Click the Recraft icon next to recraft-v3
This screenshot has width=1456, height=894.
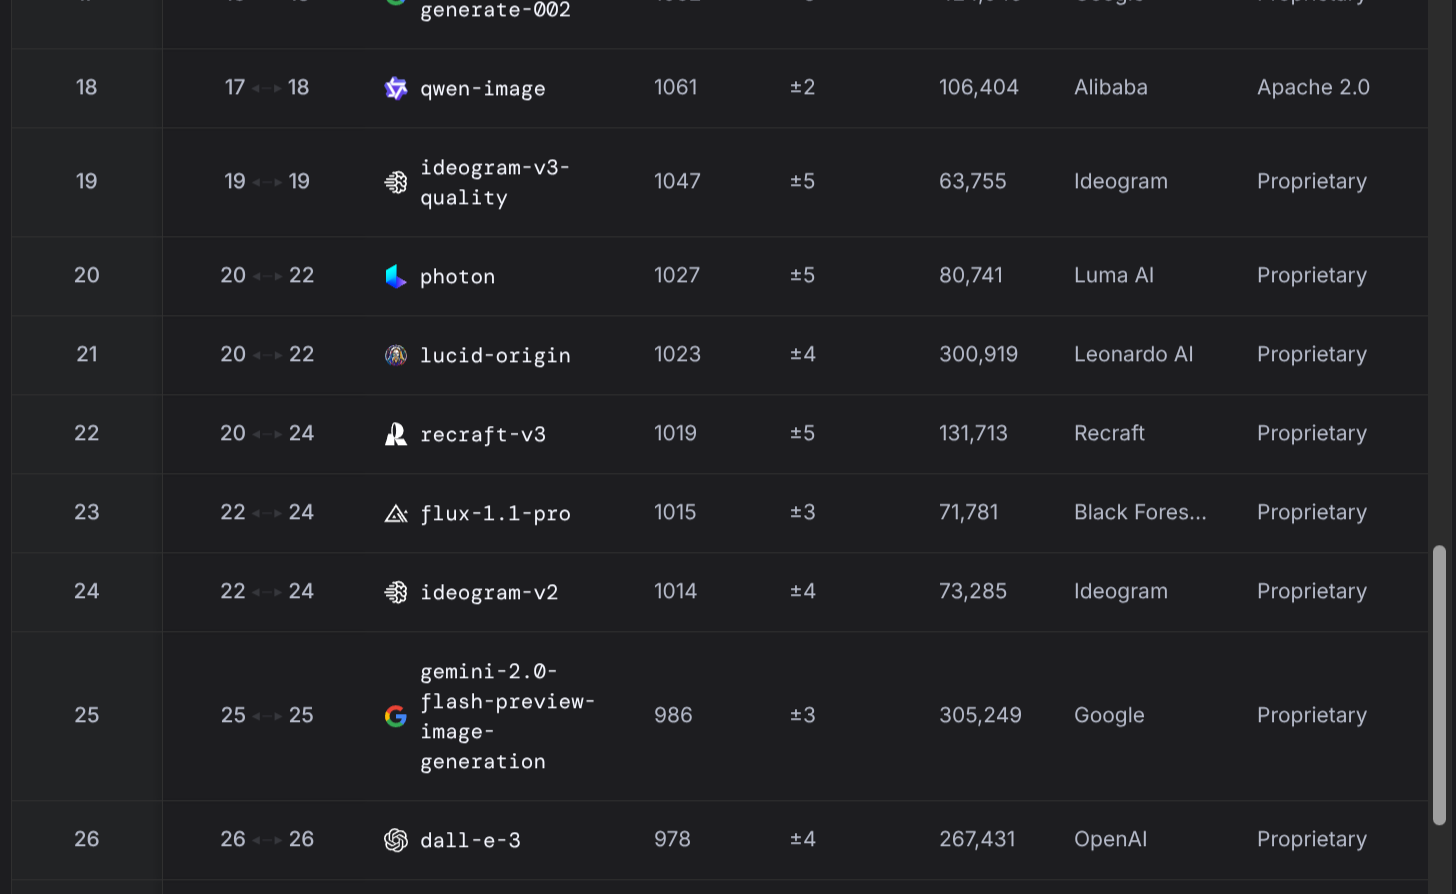click(x=396, y=434)
